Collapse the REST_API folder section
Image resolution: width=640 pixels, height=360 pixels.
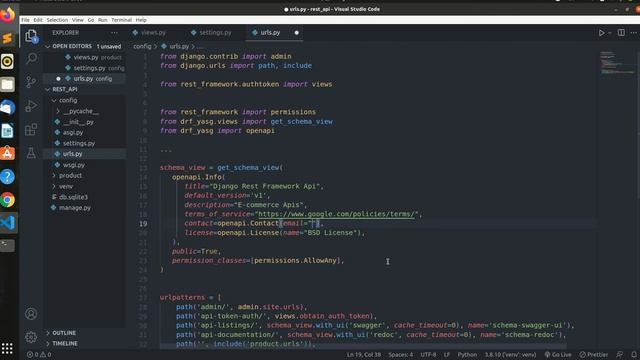(48, 89)
